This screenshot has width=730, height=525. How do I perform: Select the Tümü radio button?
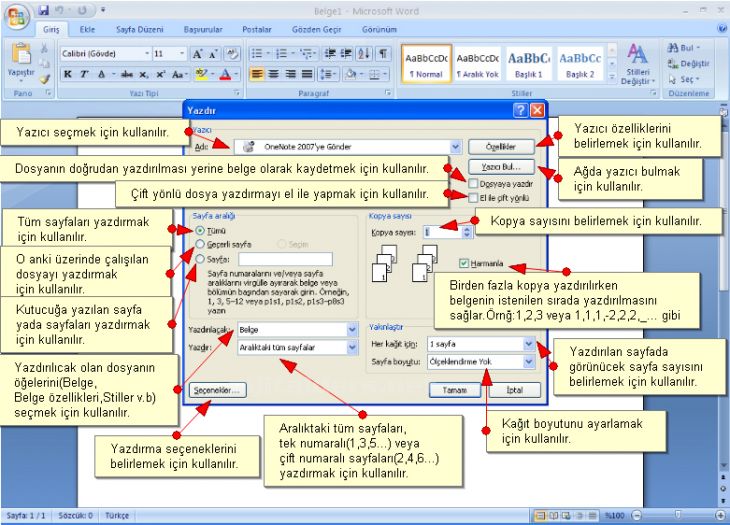pos(200,230)
